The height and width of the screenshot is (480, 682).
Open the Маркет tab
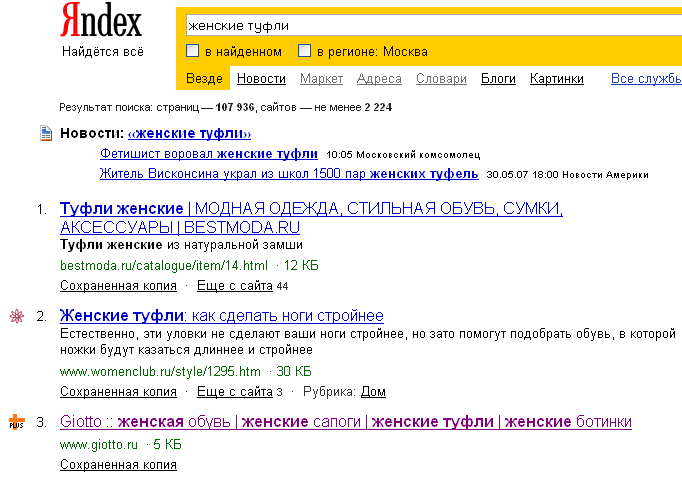click(321, 79)
